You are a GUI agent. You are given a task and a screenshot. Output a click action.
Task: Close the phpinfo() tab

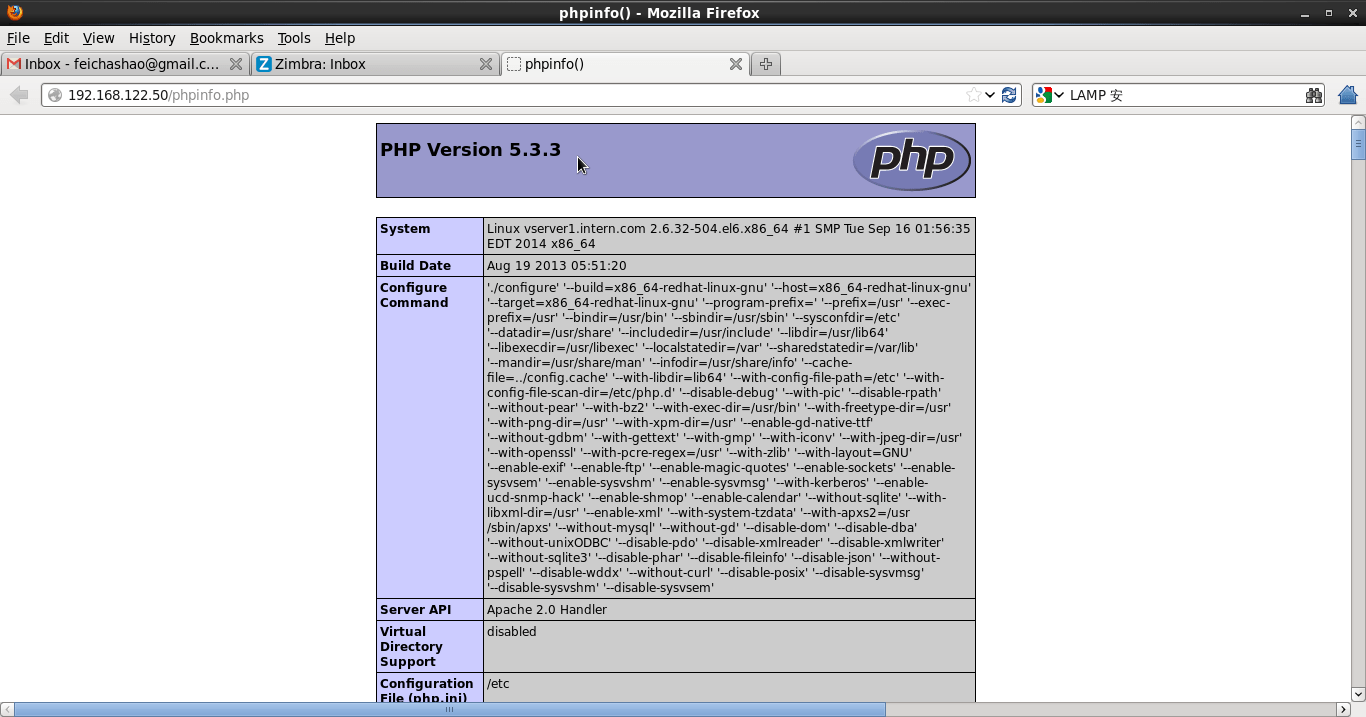[x=736, y=64]
